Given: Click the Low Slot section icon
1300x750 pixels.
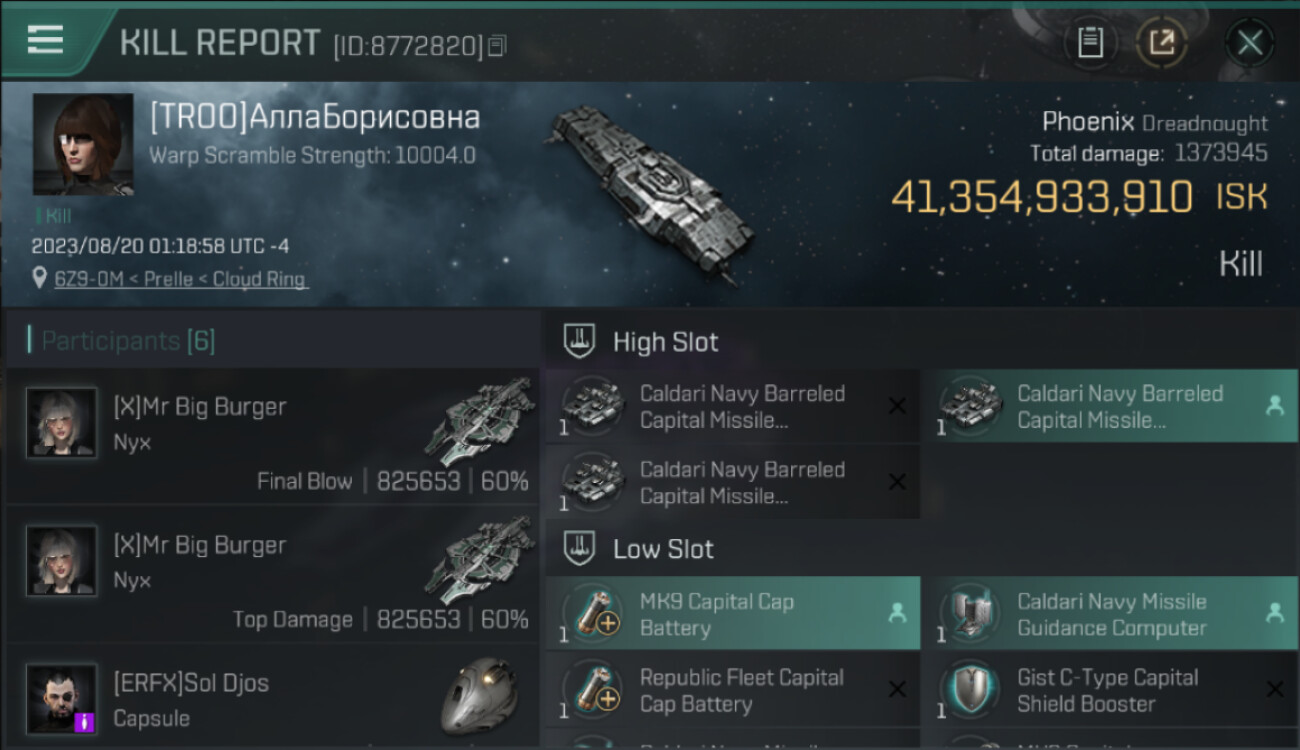Looking at the screenshot, I should 580,549.
